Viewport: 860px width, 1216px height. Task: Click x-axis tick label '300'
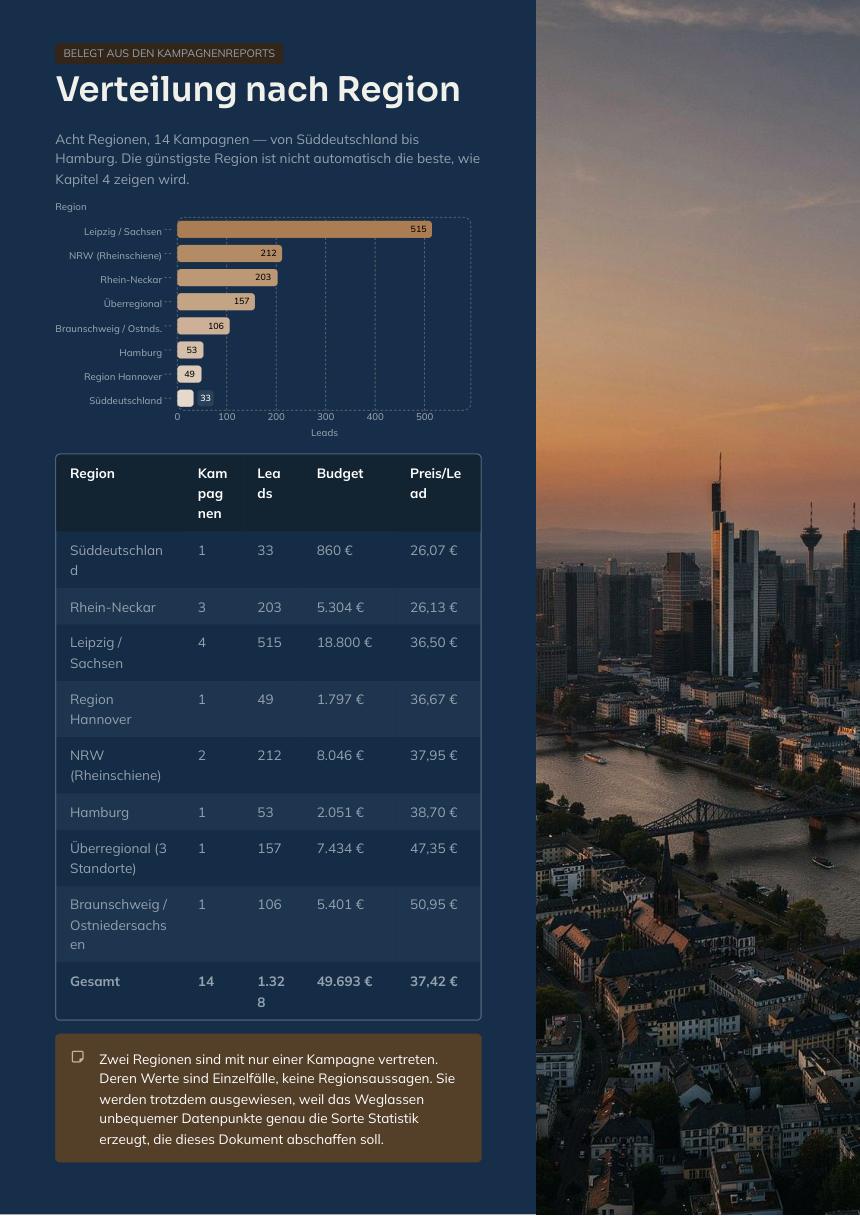[325, 417]
